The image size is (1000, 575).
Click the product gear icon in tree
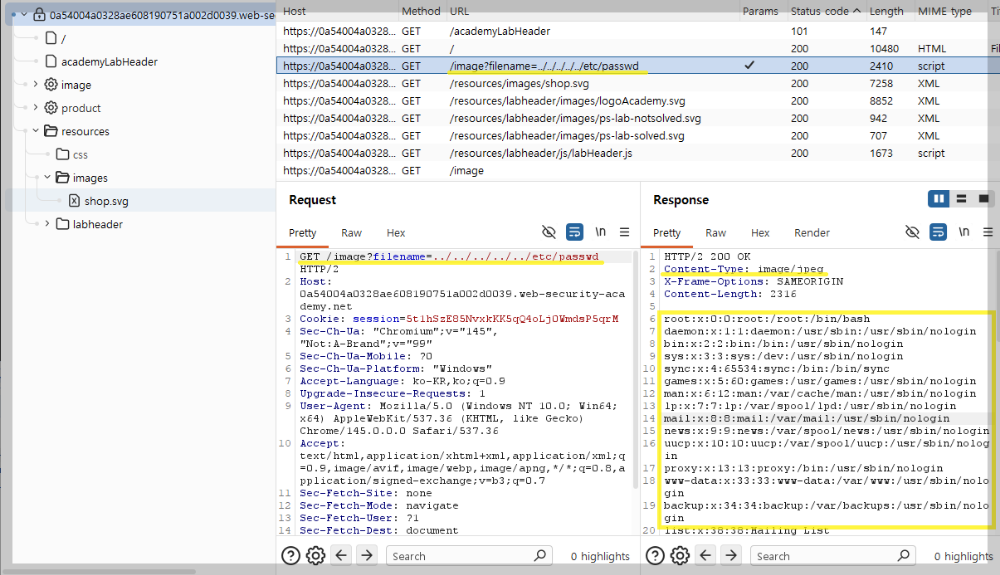coord(51,107)
